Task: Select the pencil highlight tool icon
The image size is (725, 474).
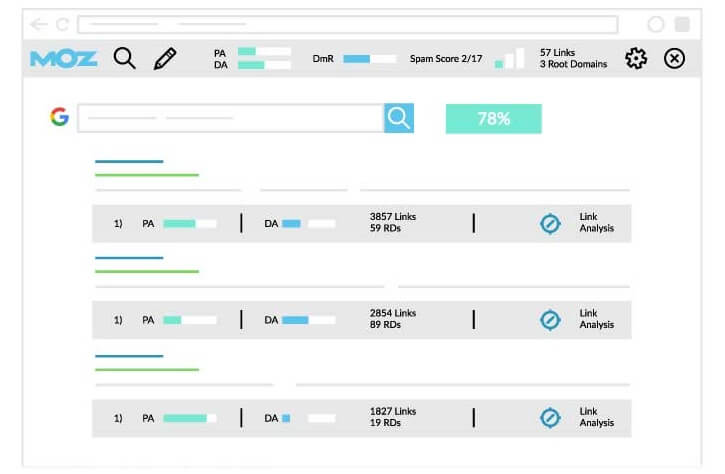Action: (165, 59)
